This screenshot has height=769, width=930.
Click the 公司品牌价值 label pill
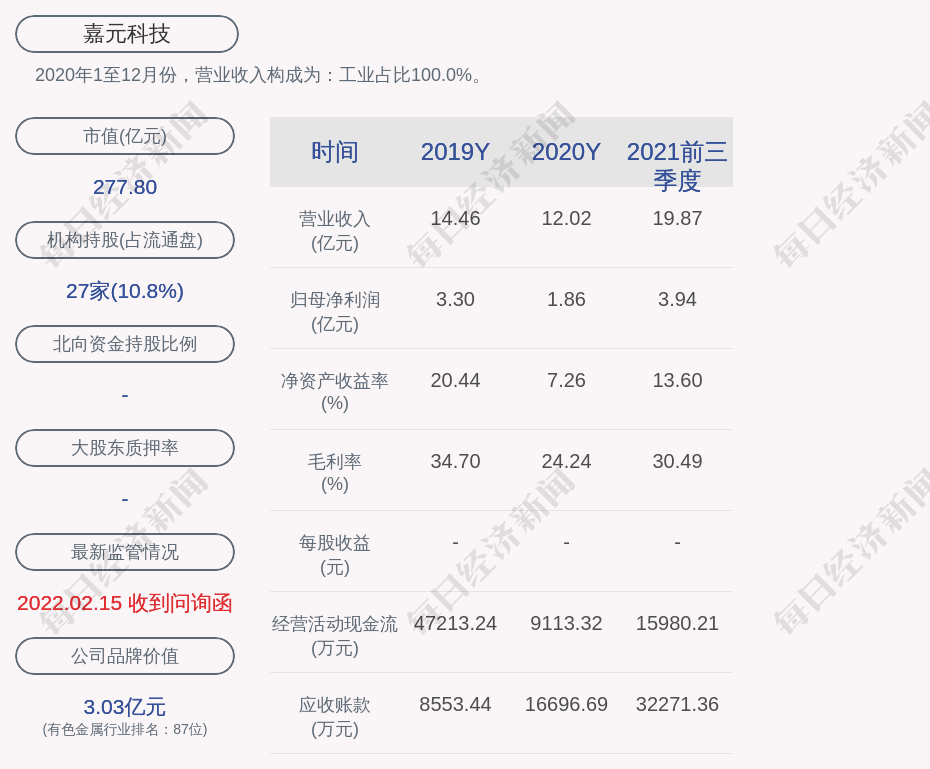tap(125, 656)
